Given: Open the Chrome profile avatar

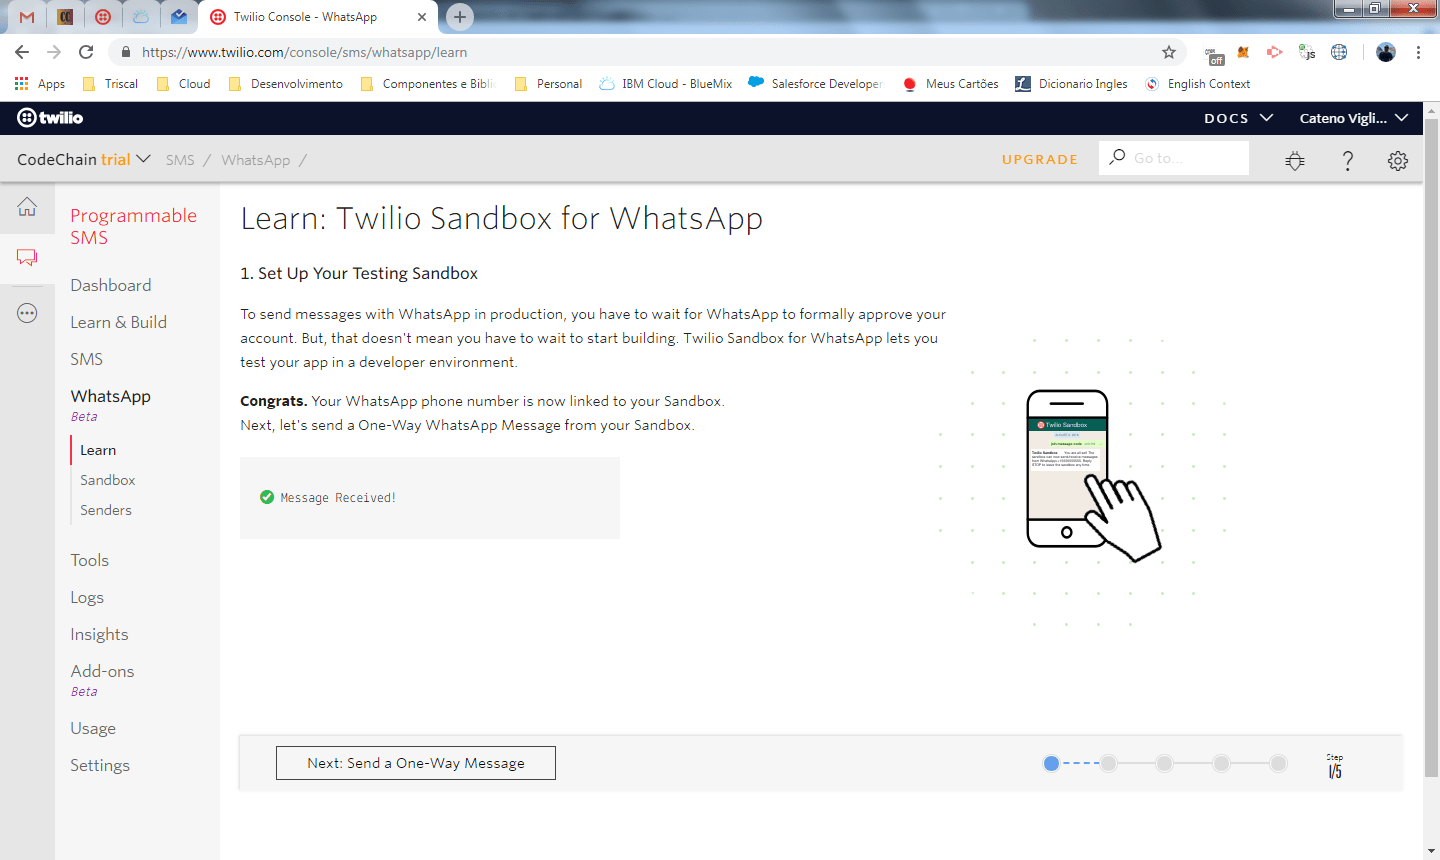Looking at the screenshot, I should [x=1385, y=52].
